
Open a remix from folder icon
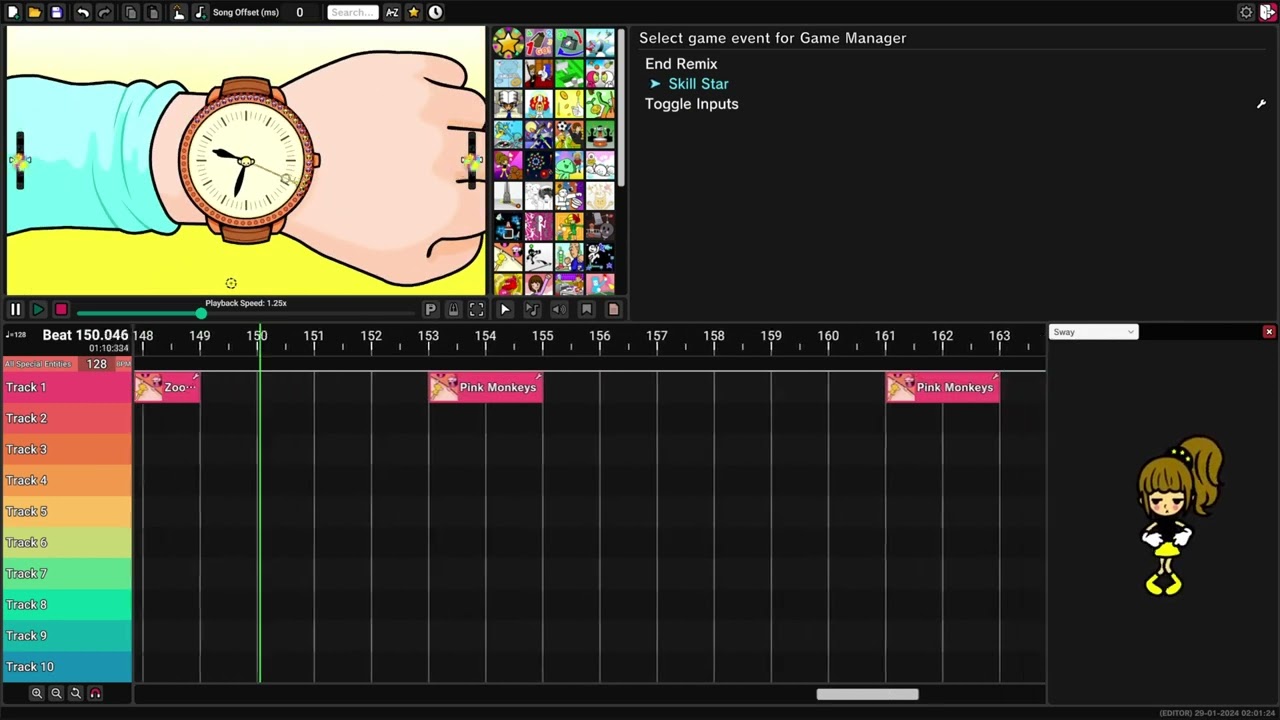click(34, 12)
